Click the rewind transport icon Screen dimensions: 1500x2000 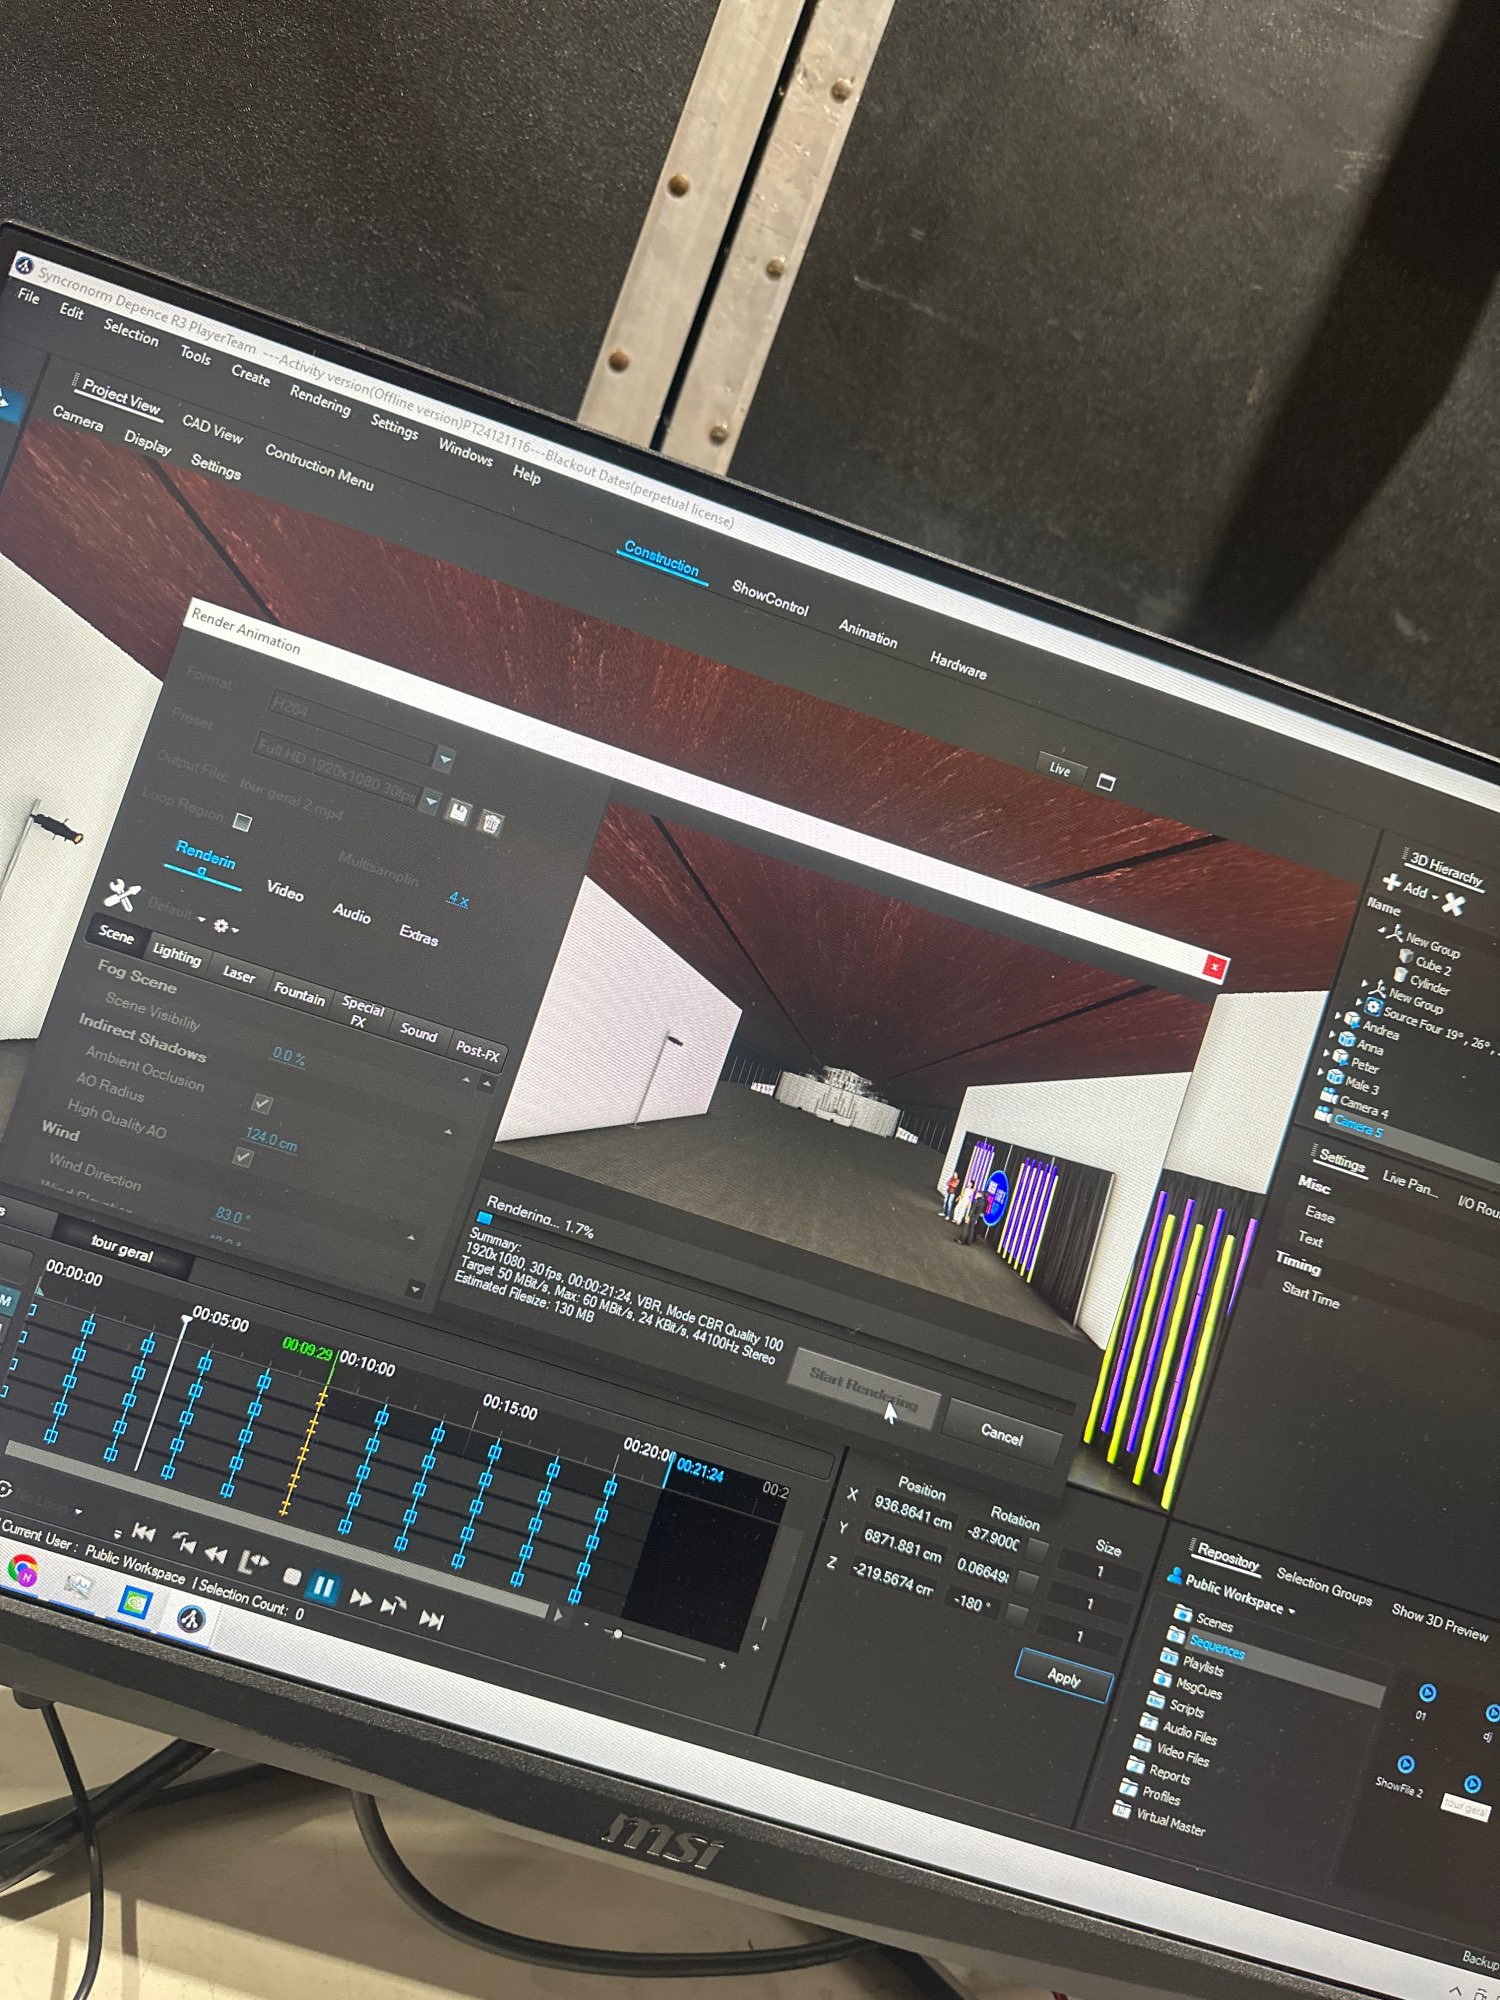[x=215, y=1553]
